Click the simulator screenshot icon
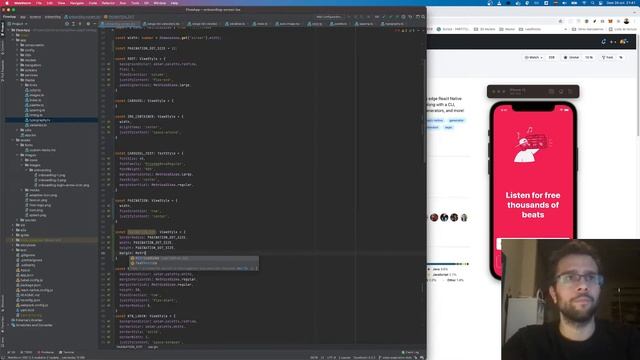The width and height of the screenshot is (640, 360). click(x=551, y=92)
